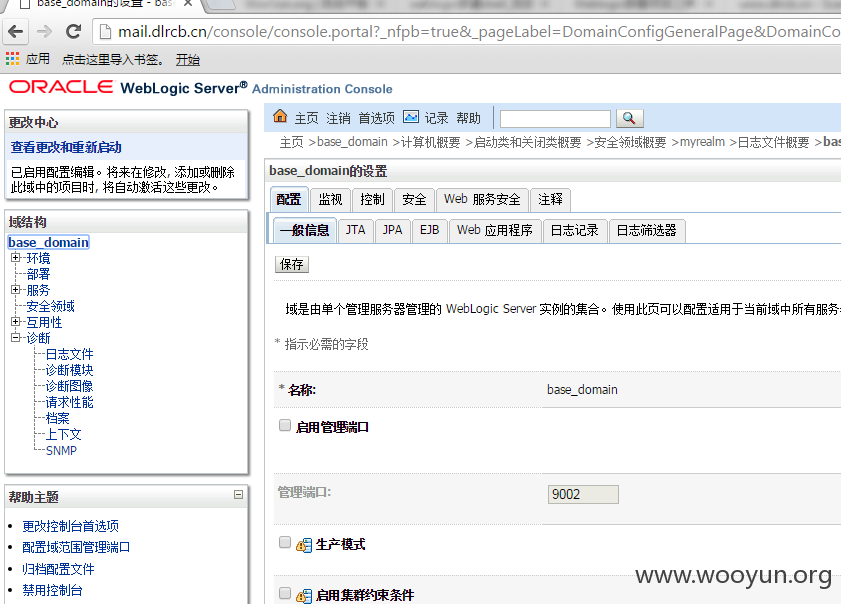
Task: Open 诊断图像 in the tree
Action: point(69,386)
